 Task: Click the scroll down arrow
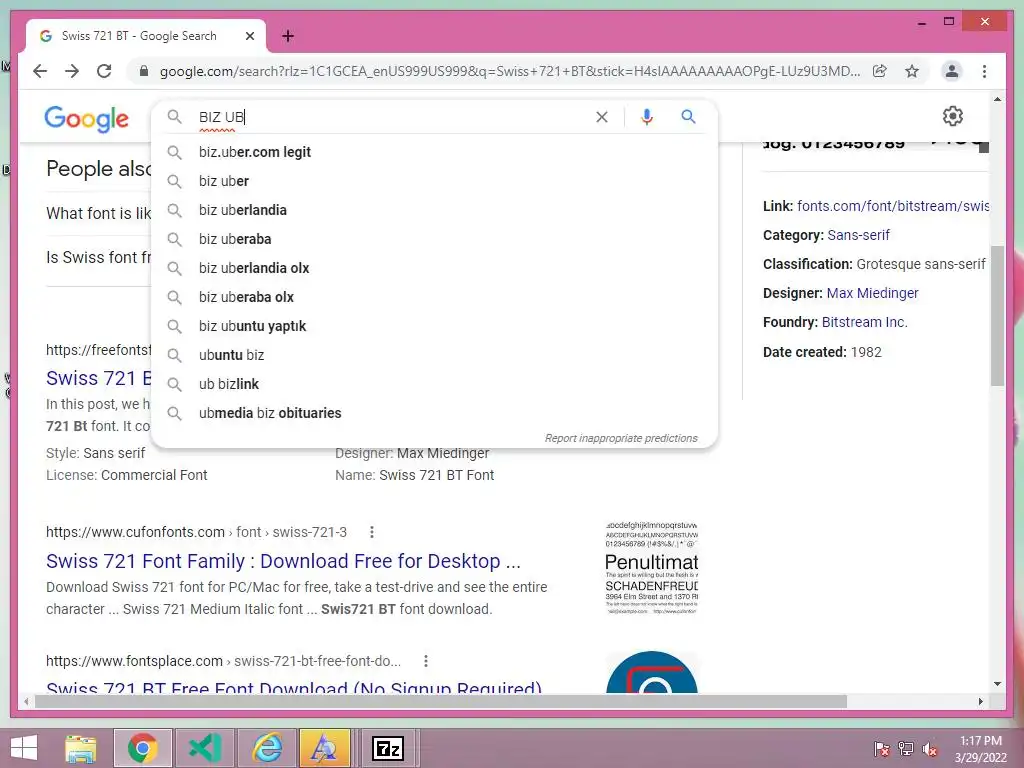click(x=997, y=684)
